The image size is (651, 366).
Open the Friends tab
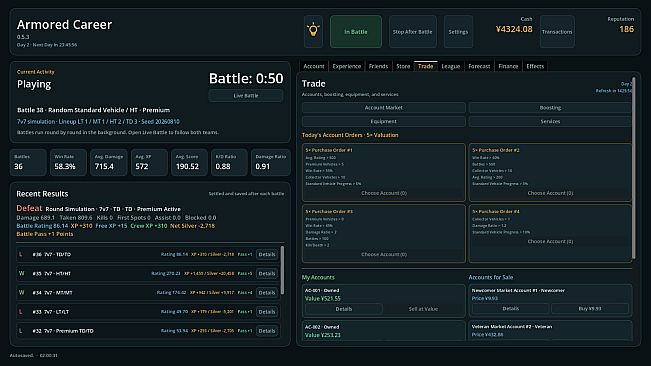coord(378,66)
